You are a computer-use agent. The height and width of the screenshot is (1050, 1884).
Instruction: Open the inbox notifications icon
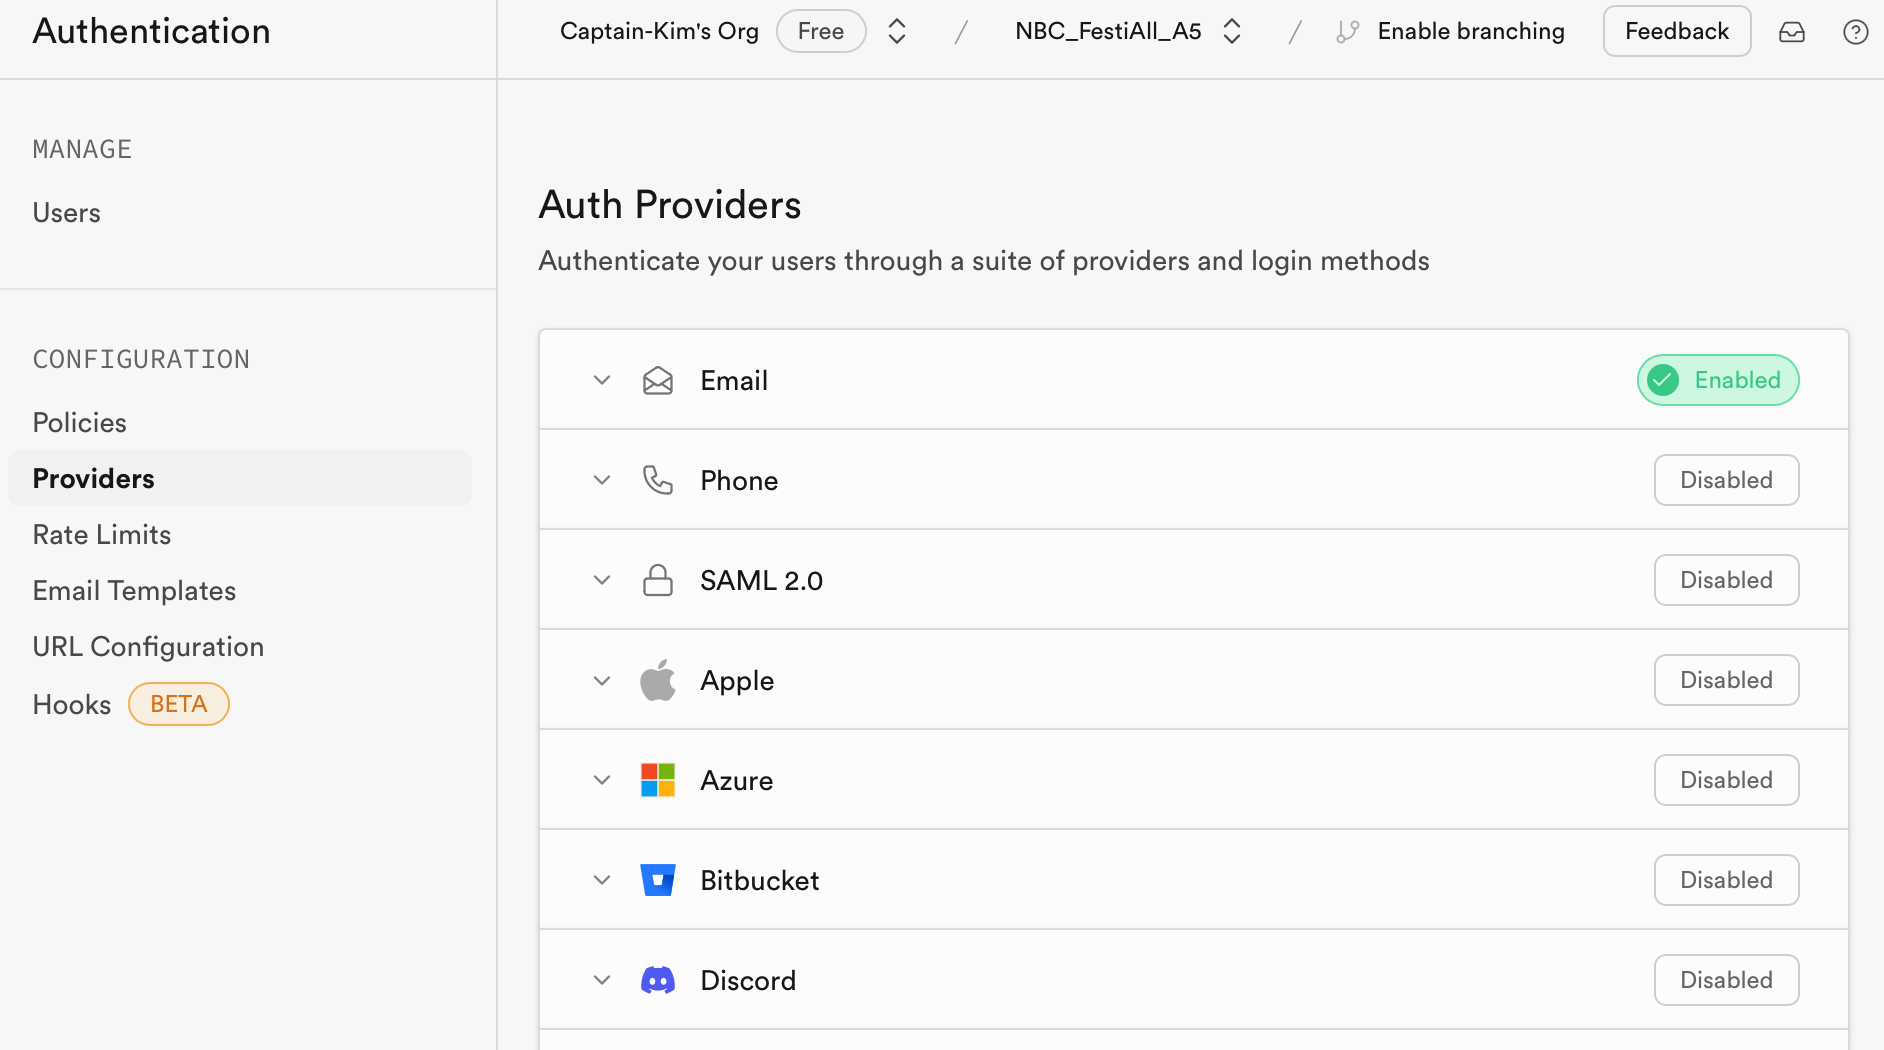click(x=1792, y=32)
